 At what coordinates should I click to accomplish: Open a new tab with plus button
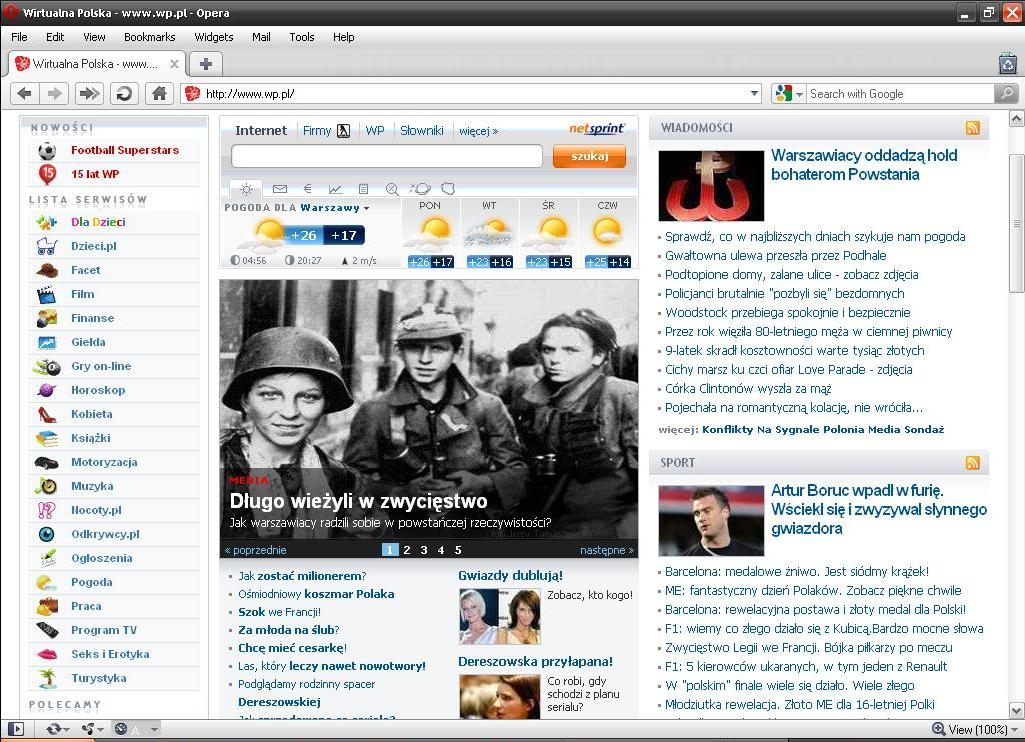click(x=205, y=64)
